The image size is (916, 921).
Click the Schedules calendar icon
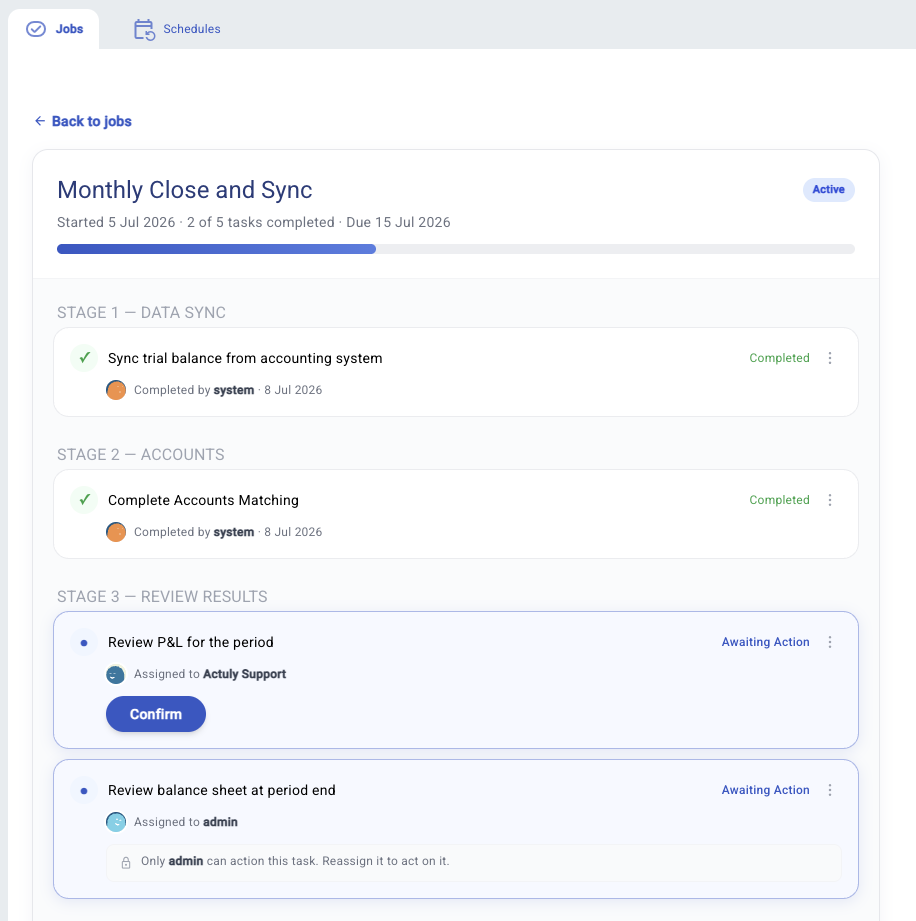pyautogui.click(x=144, y=29)
